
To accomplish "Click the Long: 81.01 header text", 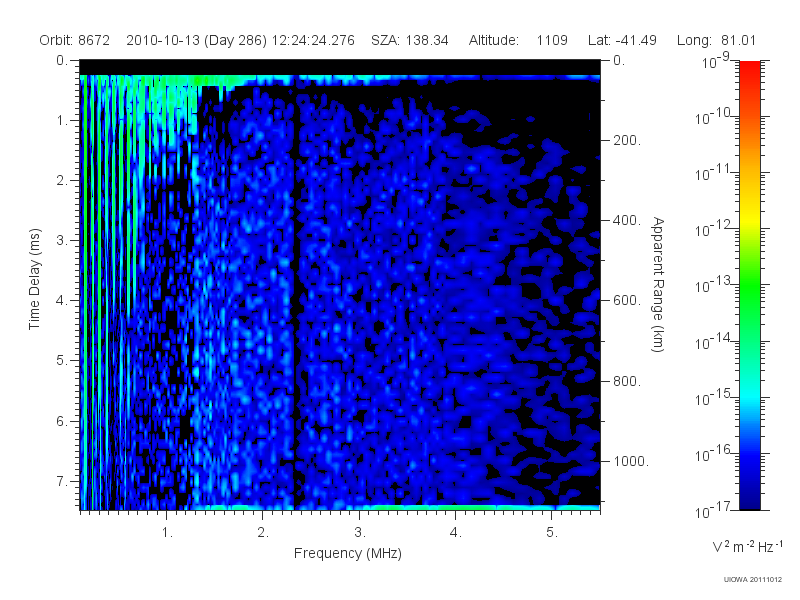I will coord(716,40).
